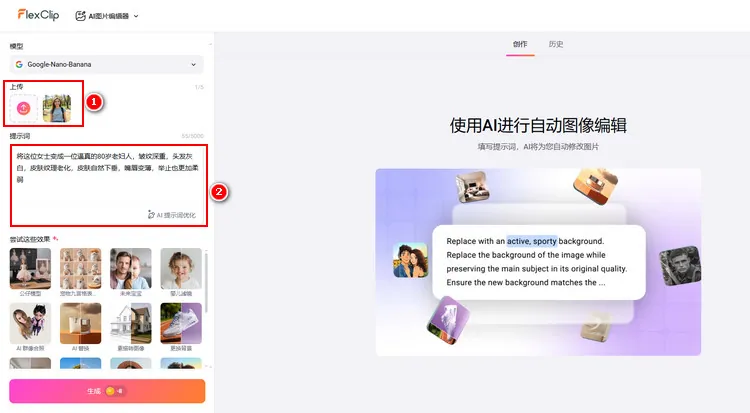This screenshot has width=750, height=413.
Task: Click the sample prompt card 'Replace with an active, sporty background'
Action: pyautogui.click(x=539, y=262)
